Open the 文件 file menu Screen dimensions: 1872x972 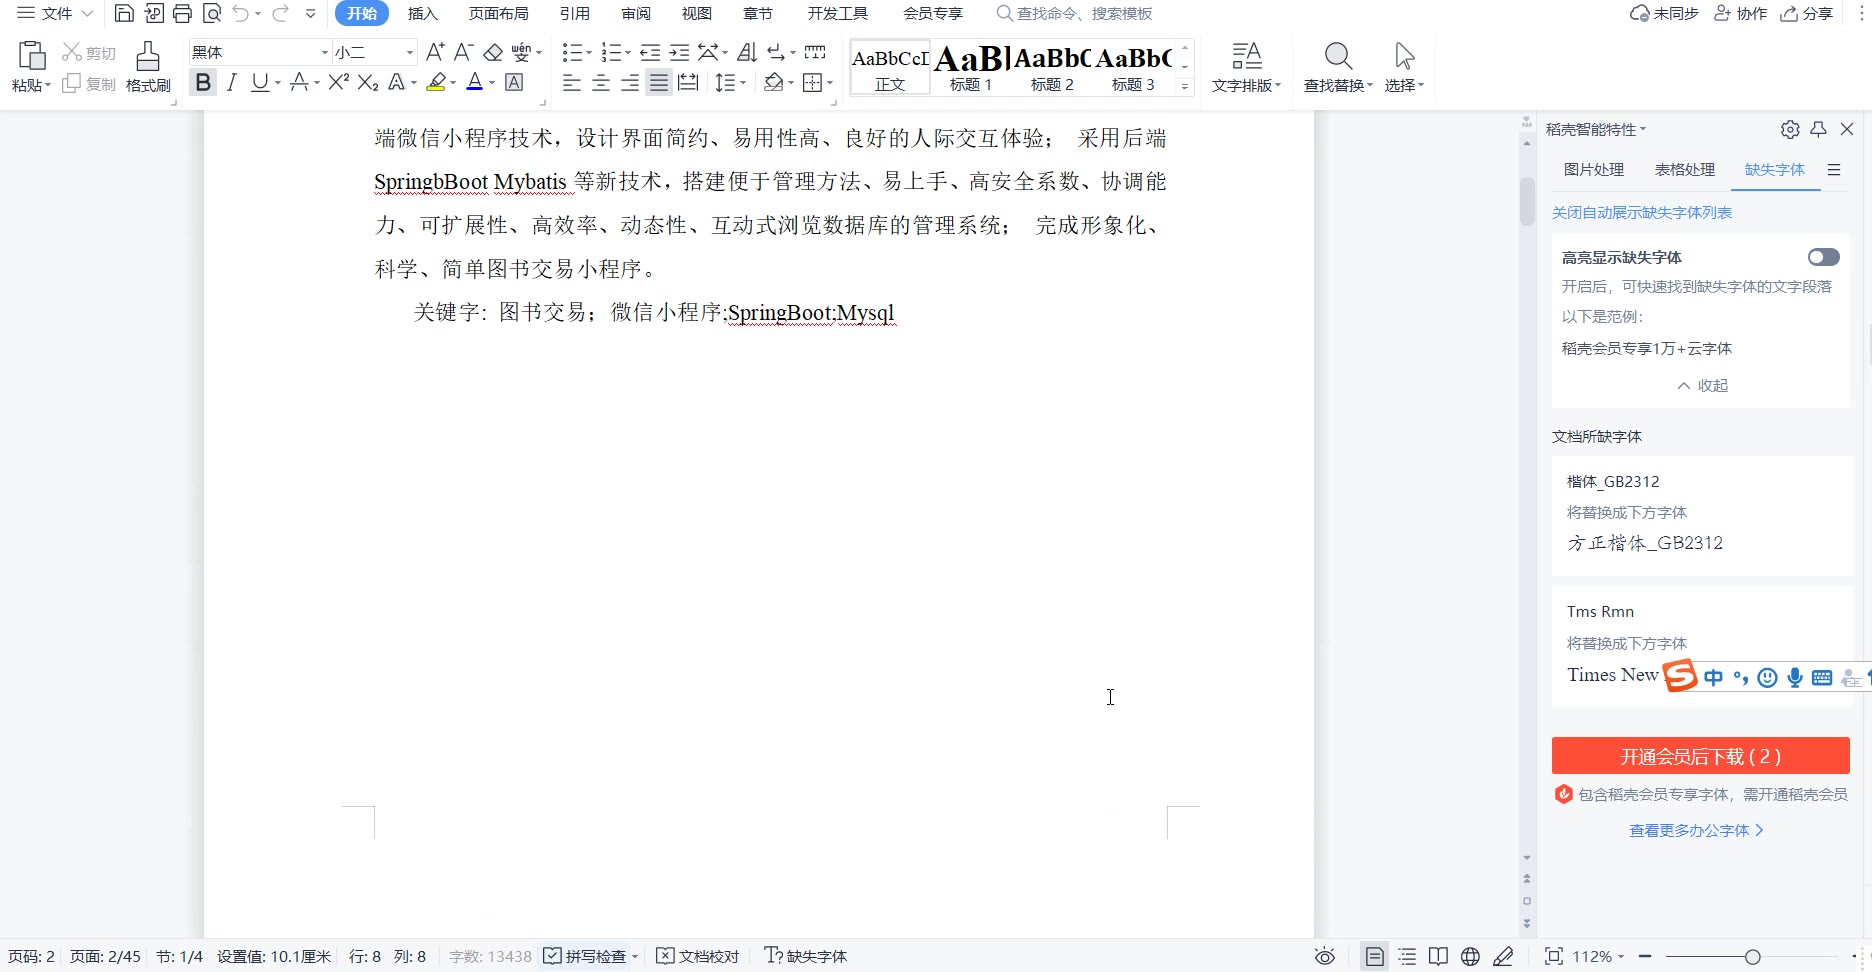tap(55, 13)
